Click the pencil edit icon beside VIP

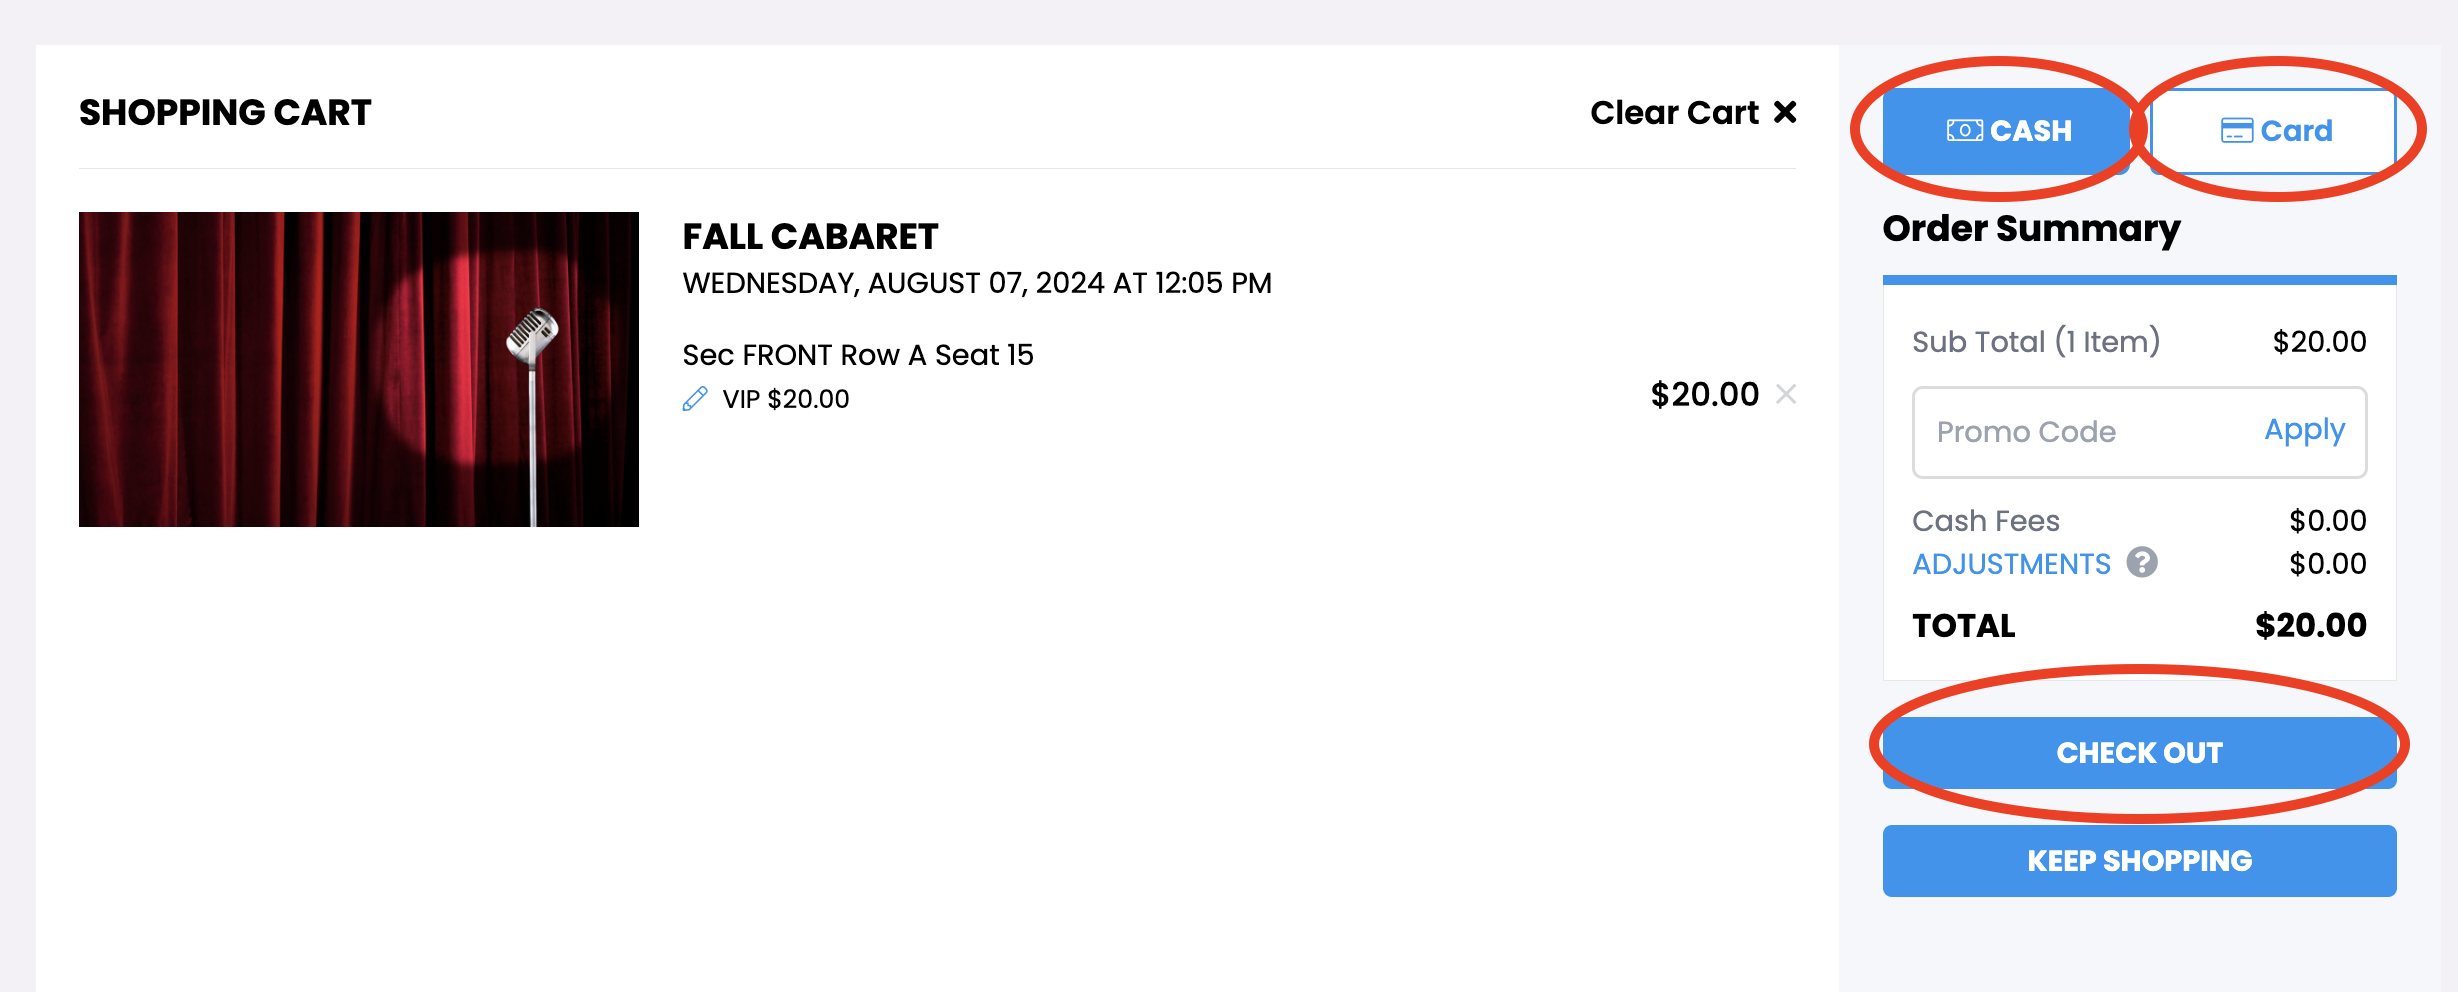(x=695, y=399)
